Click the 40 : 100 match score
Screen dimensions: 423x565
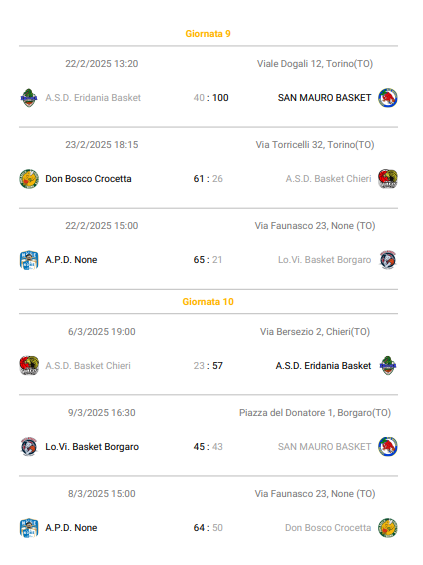tap(211, 98)
